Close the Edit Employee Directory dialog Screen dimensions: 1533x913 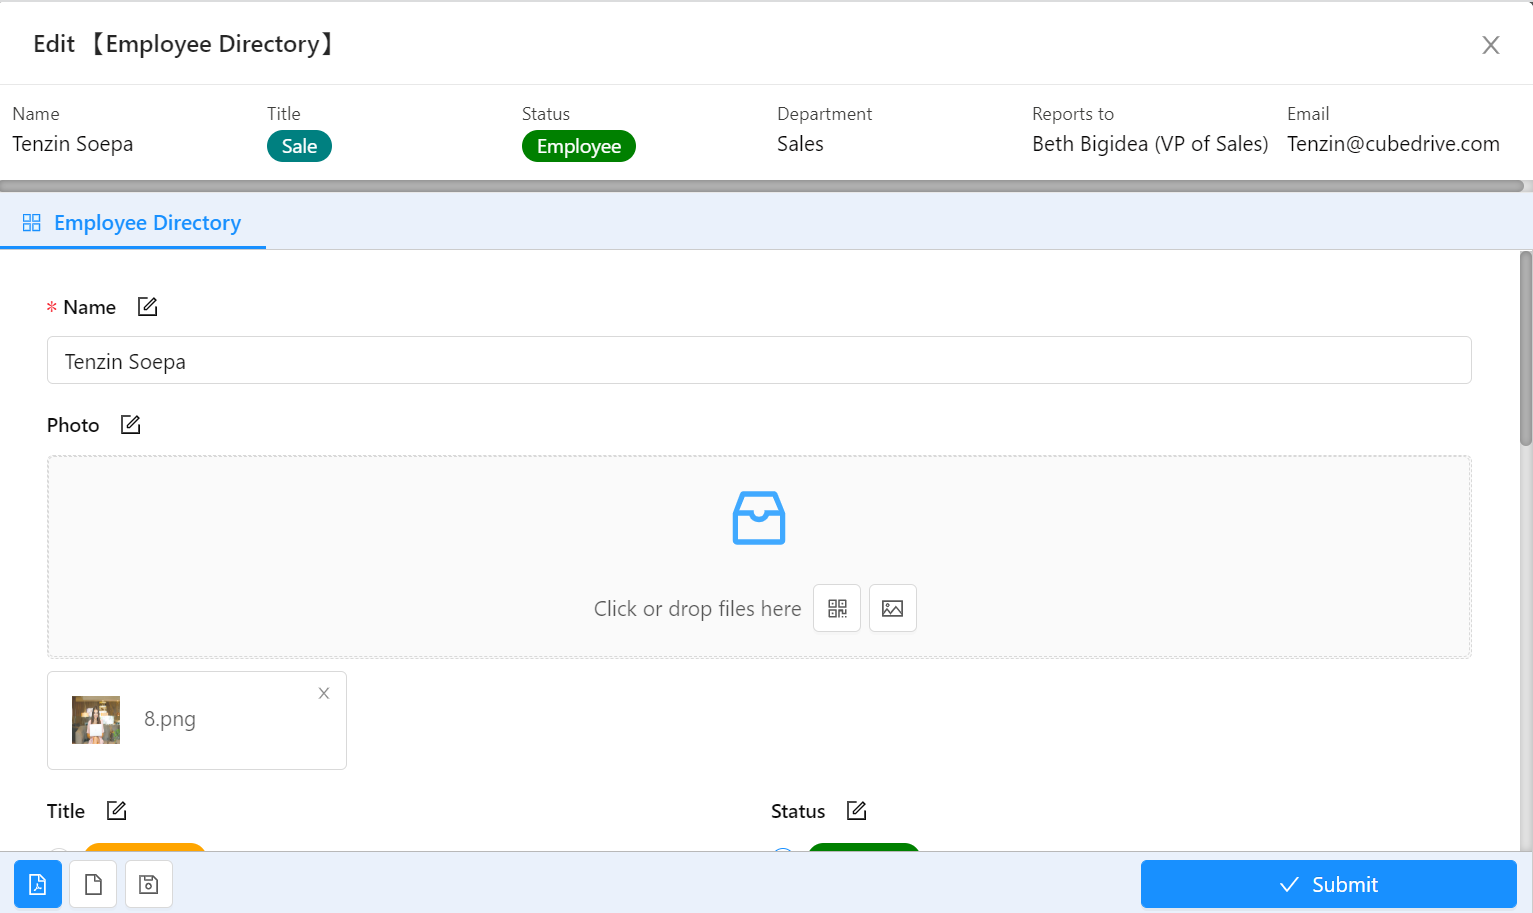1491,45
